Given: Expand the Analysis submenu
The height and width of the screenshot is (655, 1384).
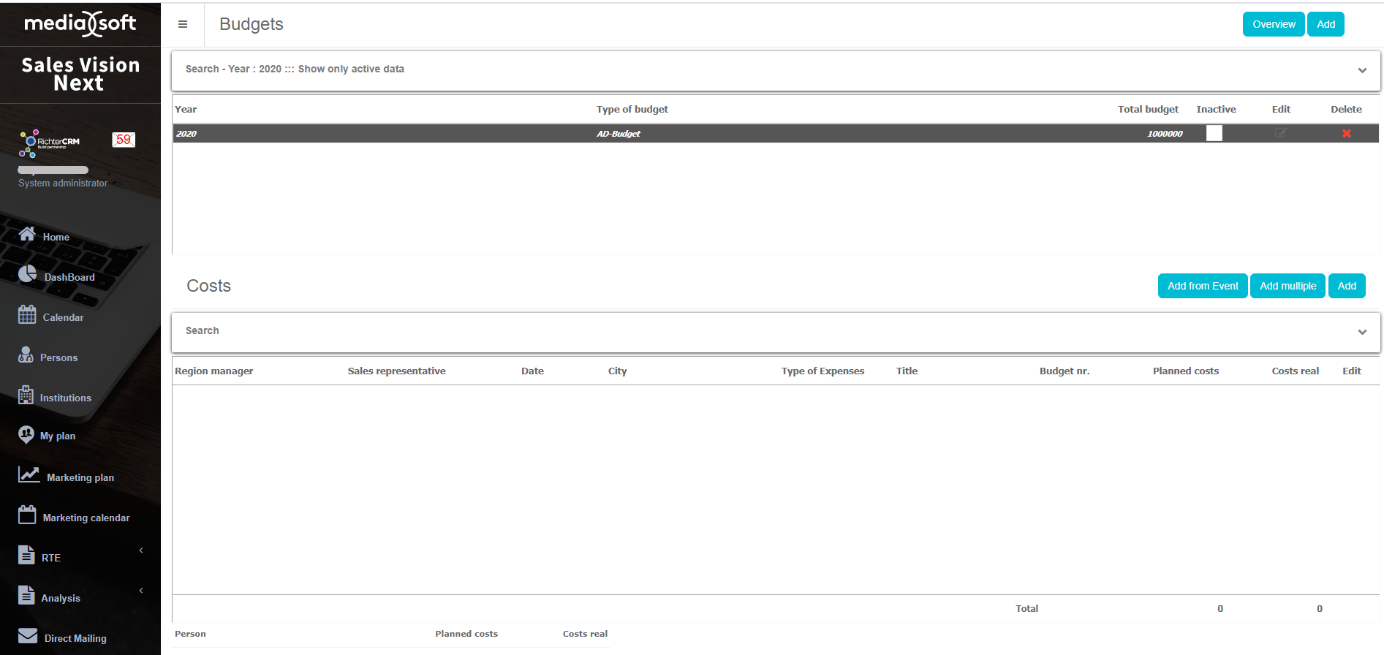Looking at the screenshot, I should pos(141,590).
